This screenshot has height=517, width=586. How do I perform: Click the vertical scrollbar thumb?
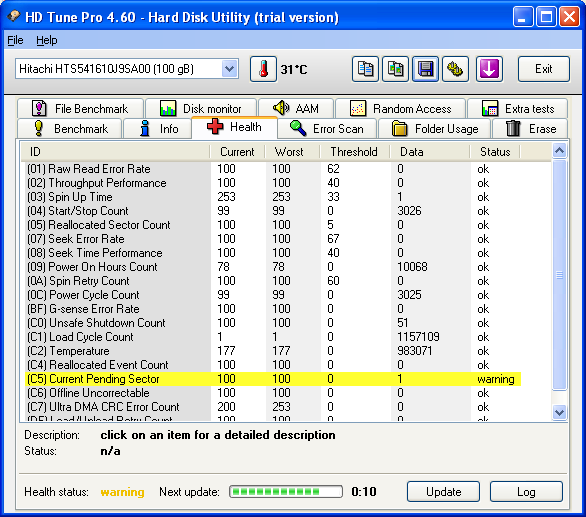(559, 275)
